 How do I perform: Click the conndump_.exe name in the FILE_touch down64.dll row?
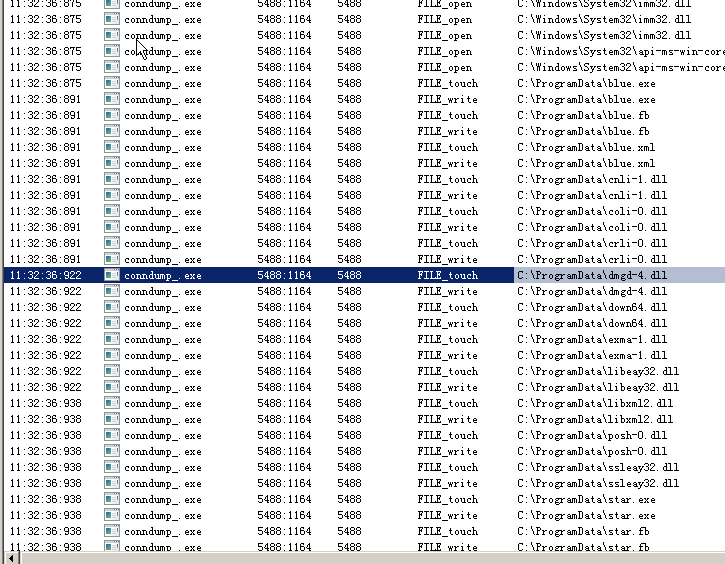click(163, 307)
